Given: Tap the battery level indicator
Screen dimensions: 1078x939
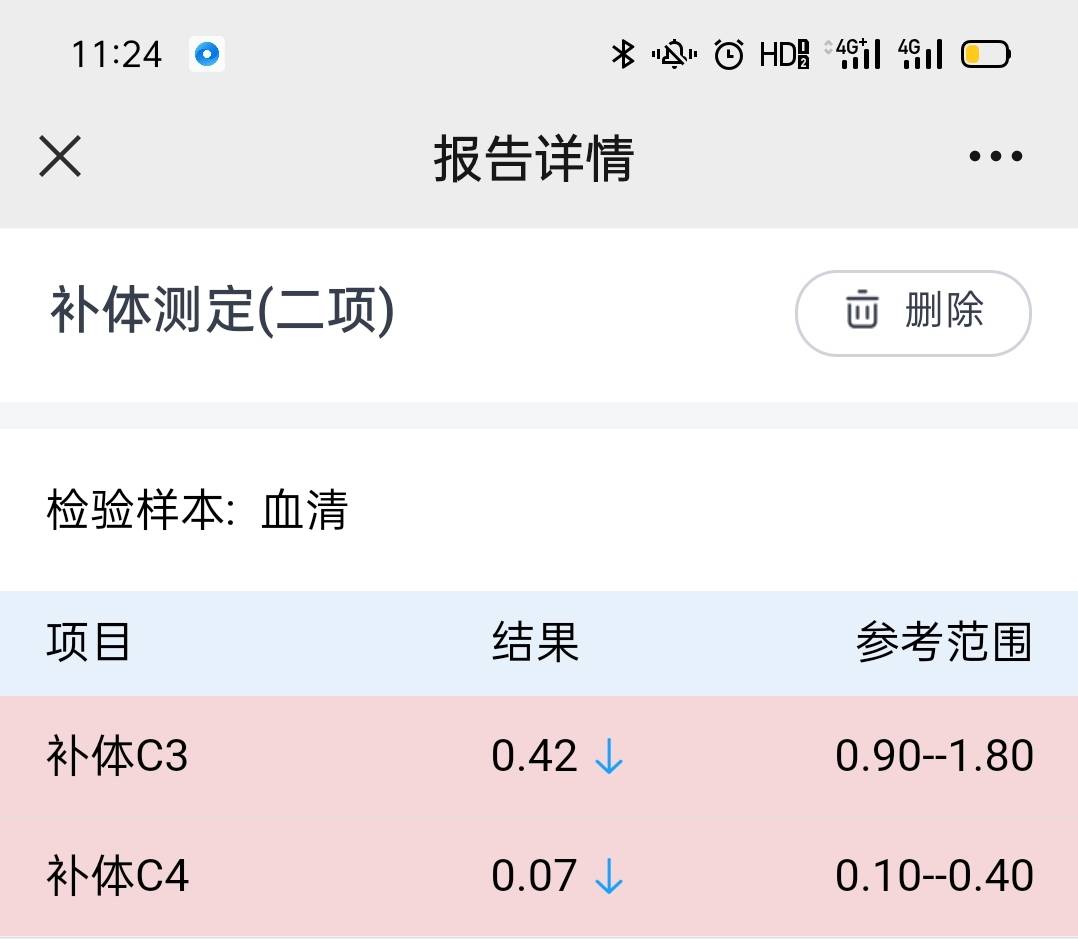Looking at the screenshot, I should coord(985,55).
